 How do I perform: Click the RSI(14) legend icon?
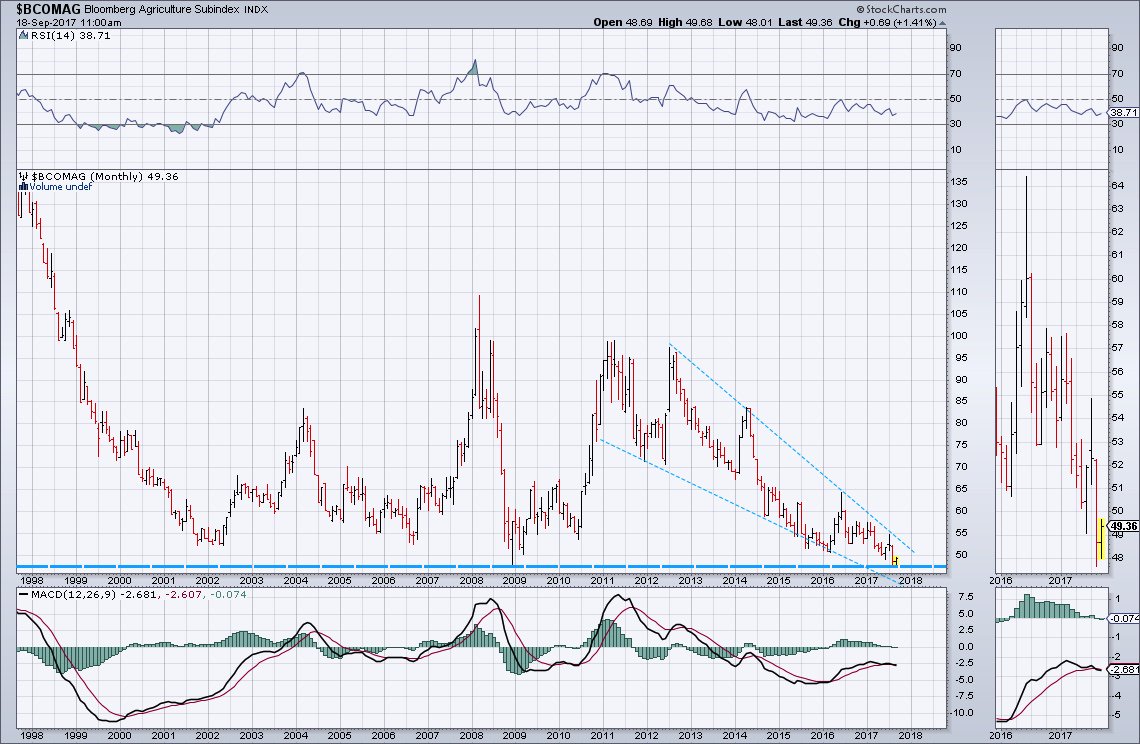pyautogui.click(x=23, y=34)
